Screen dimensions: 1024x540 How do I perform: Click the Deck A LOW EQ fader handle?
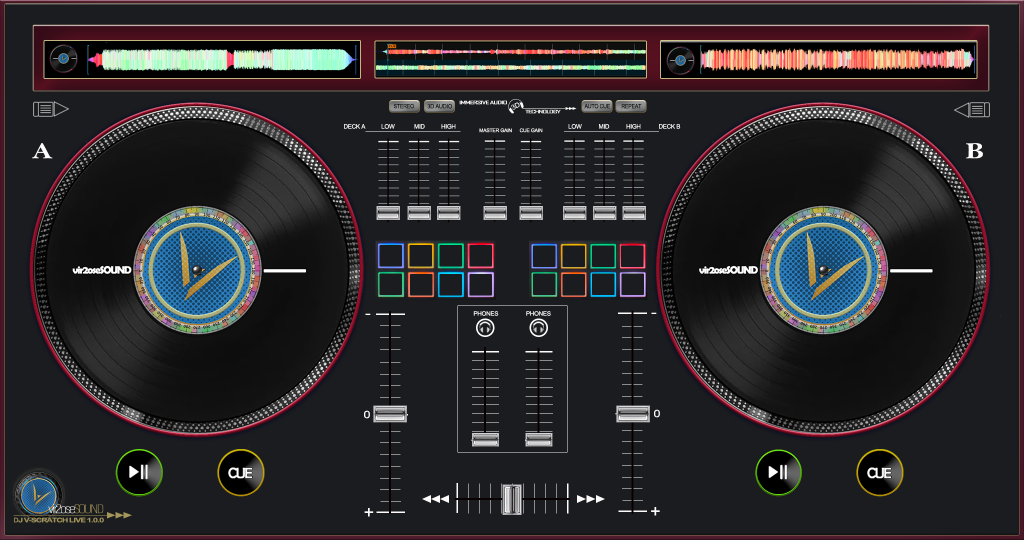tap(388, 212)
